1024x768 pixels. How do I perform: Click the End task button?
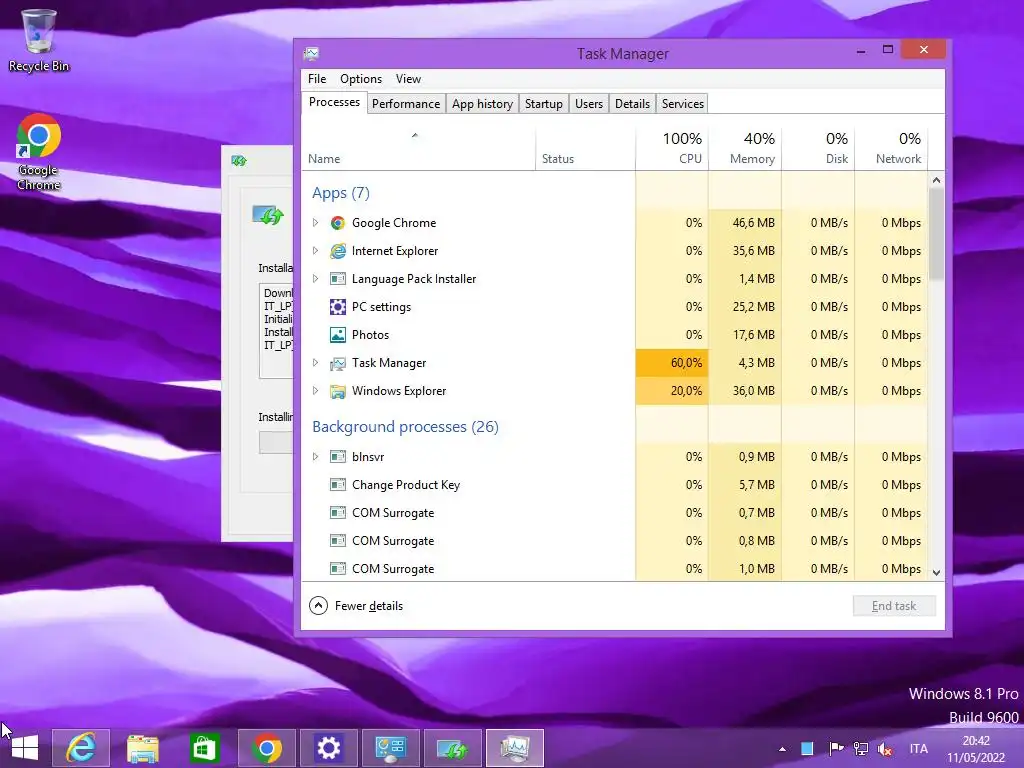[x=894, y=606]
